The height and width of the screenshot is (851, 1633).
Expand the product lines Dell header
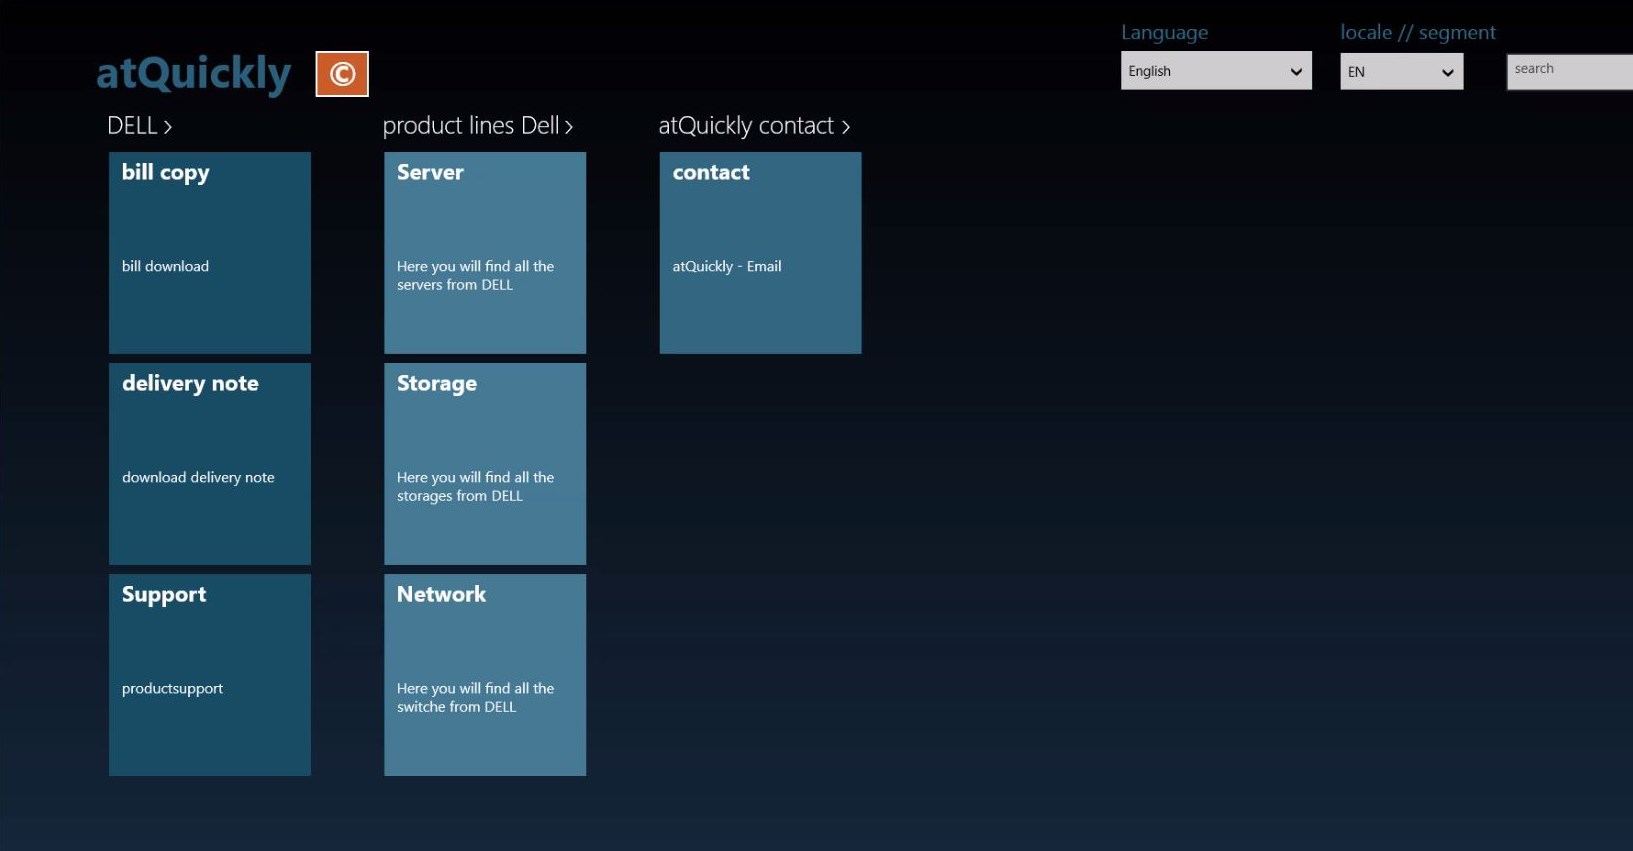coord(478,126)
